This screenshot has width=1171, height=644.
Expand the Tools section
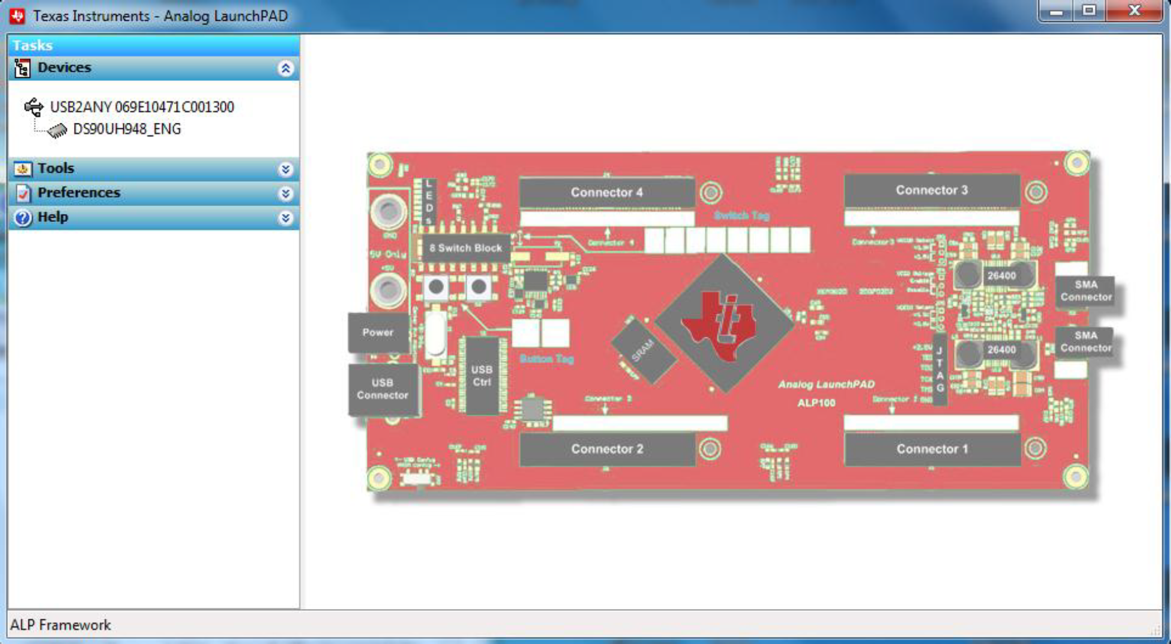pyautogui.click(x=288, y=168)
